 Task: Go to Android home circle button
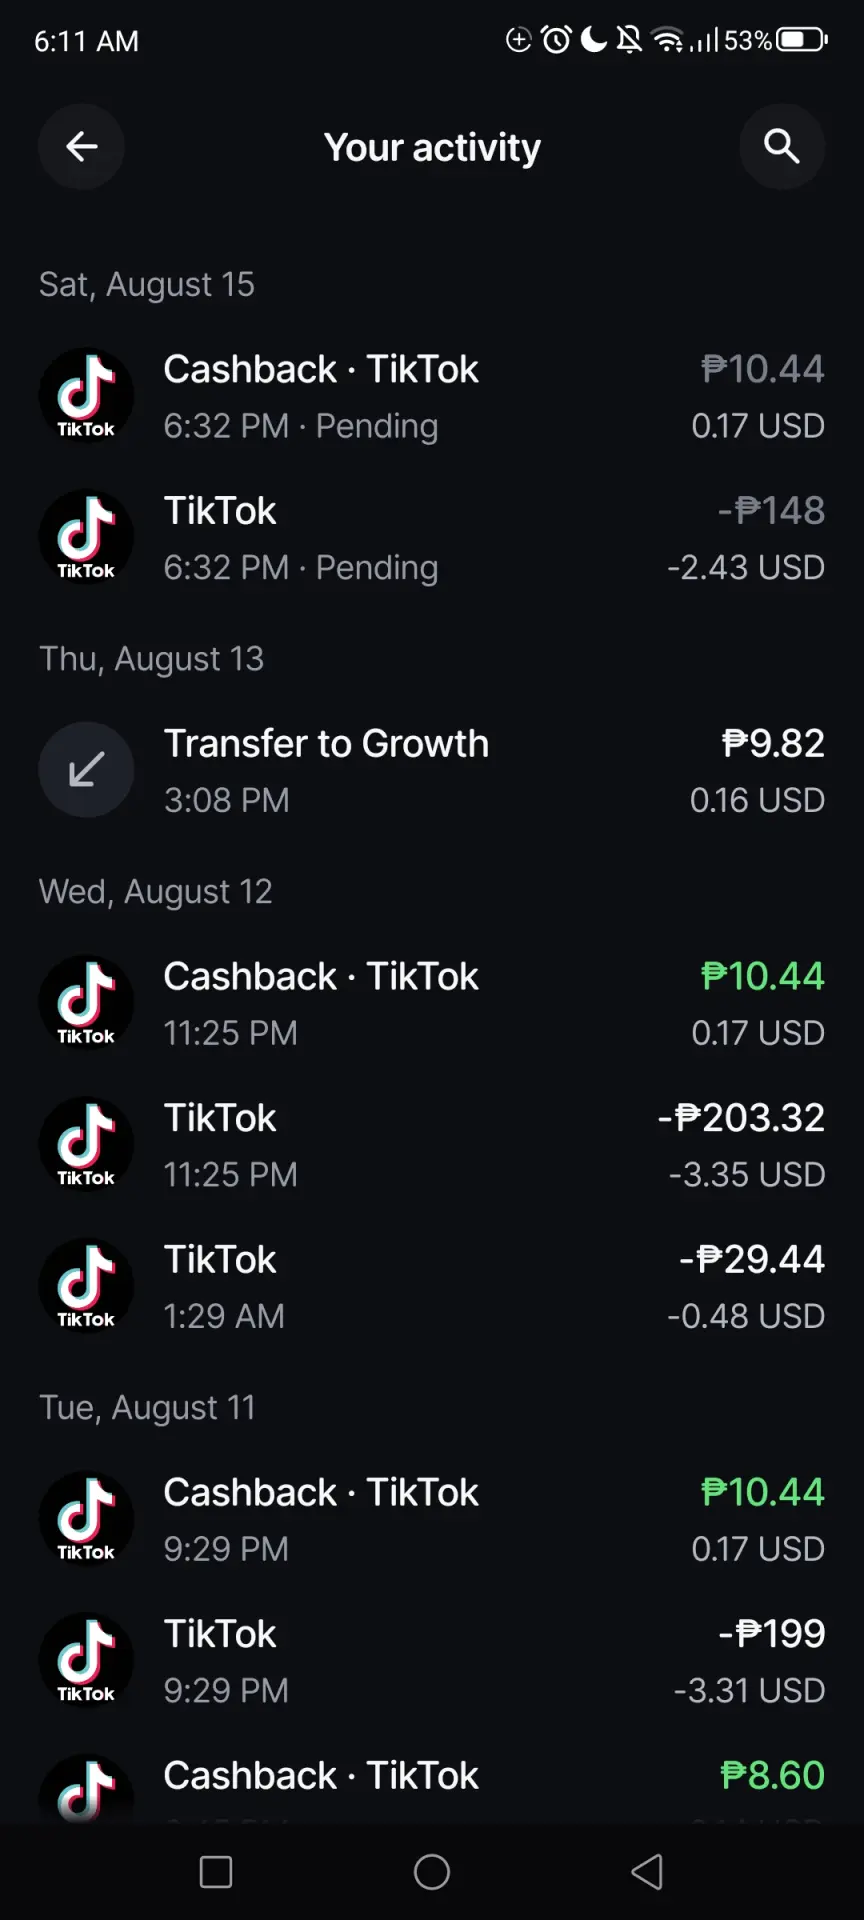[432, 1872]
